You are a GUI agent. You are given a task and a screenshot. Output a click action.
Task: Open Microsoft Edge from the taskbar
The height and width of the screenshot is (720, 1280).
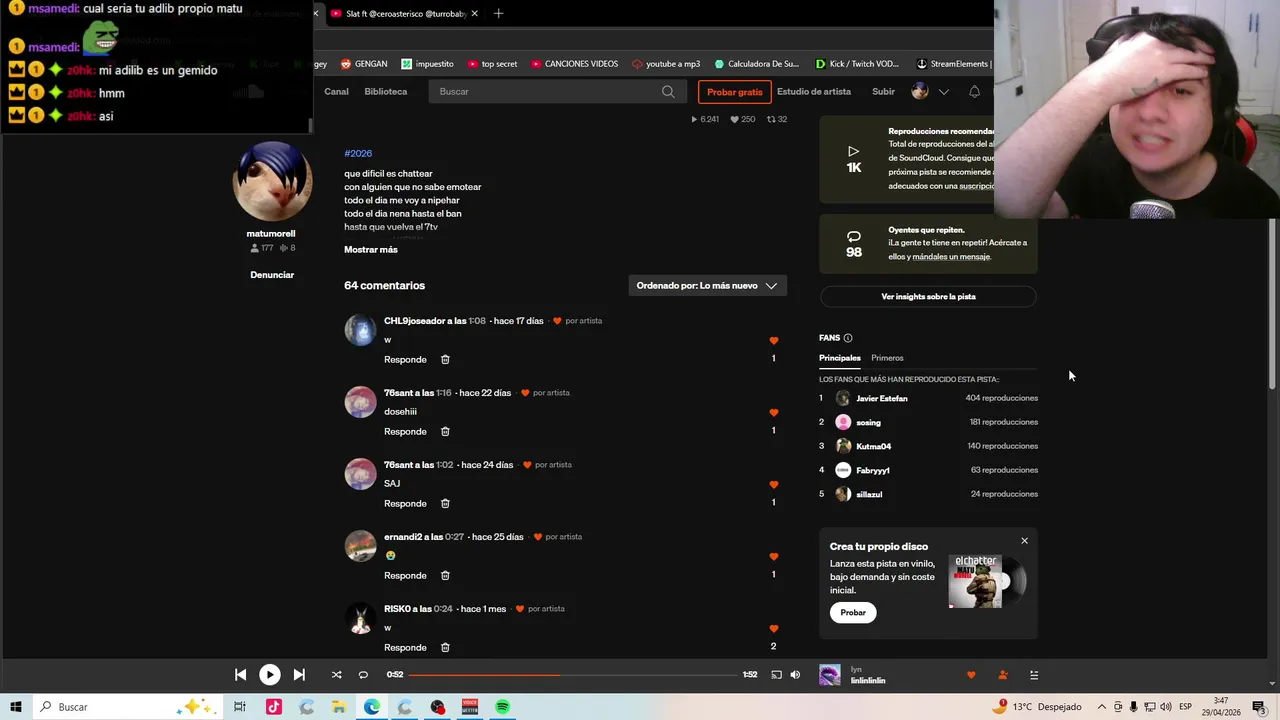(x=372, y=707)
